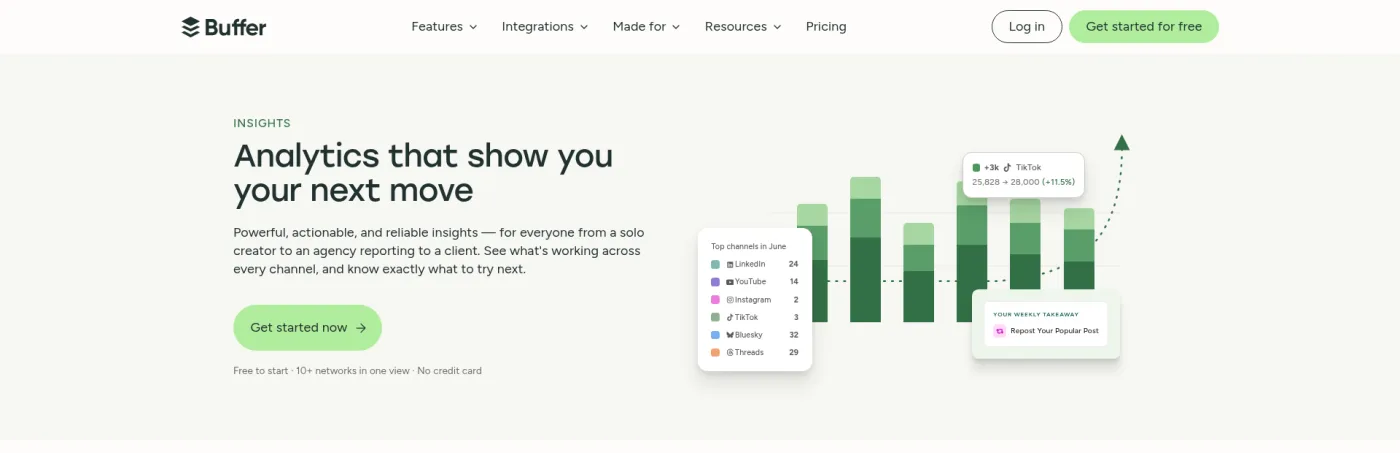
Task: Click the teal swatch beside LinkedIn
Action: click(715, 264)
